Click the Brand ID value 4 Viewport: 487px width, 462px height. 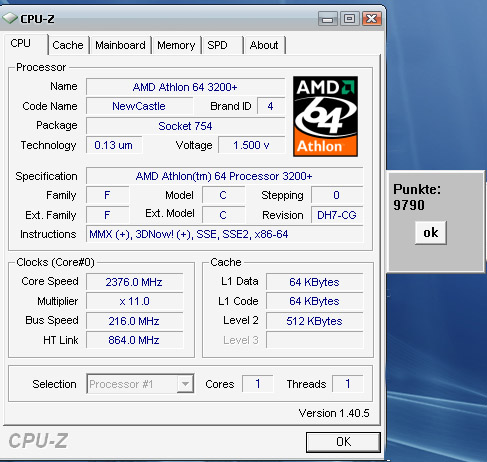pyautogui.click(x=271, y=106)
